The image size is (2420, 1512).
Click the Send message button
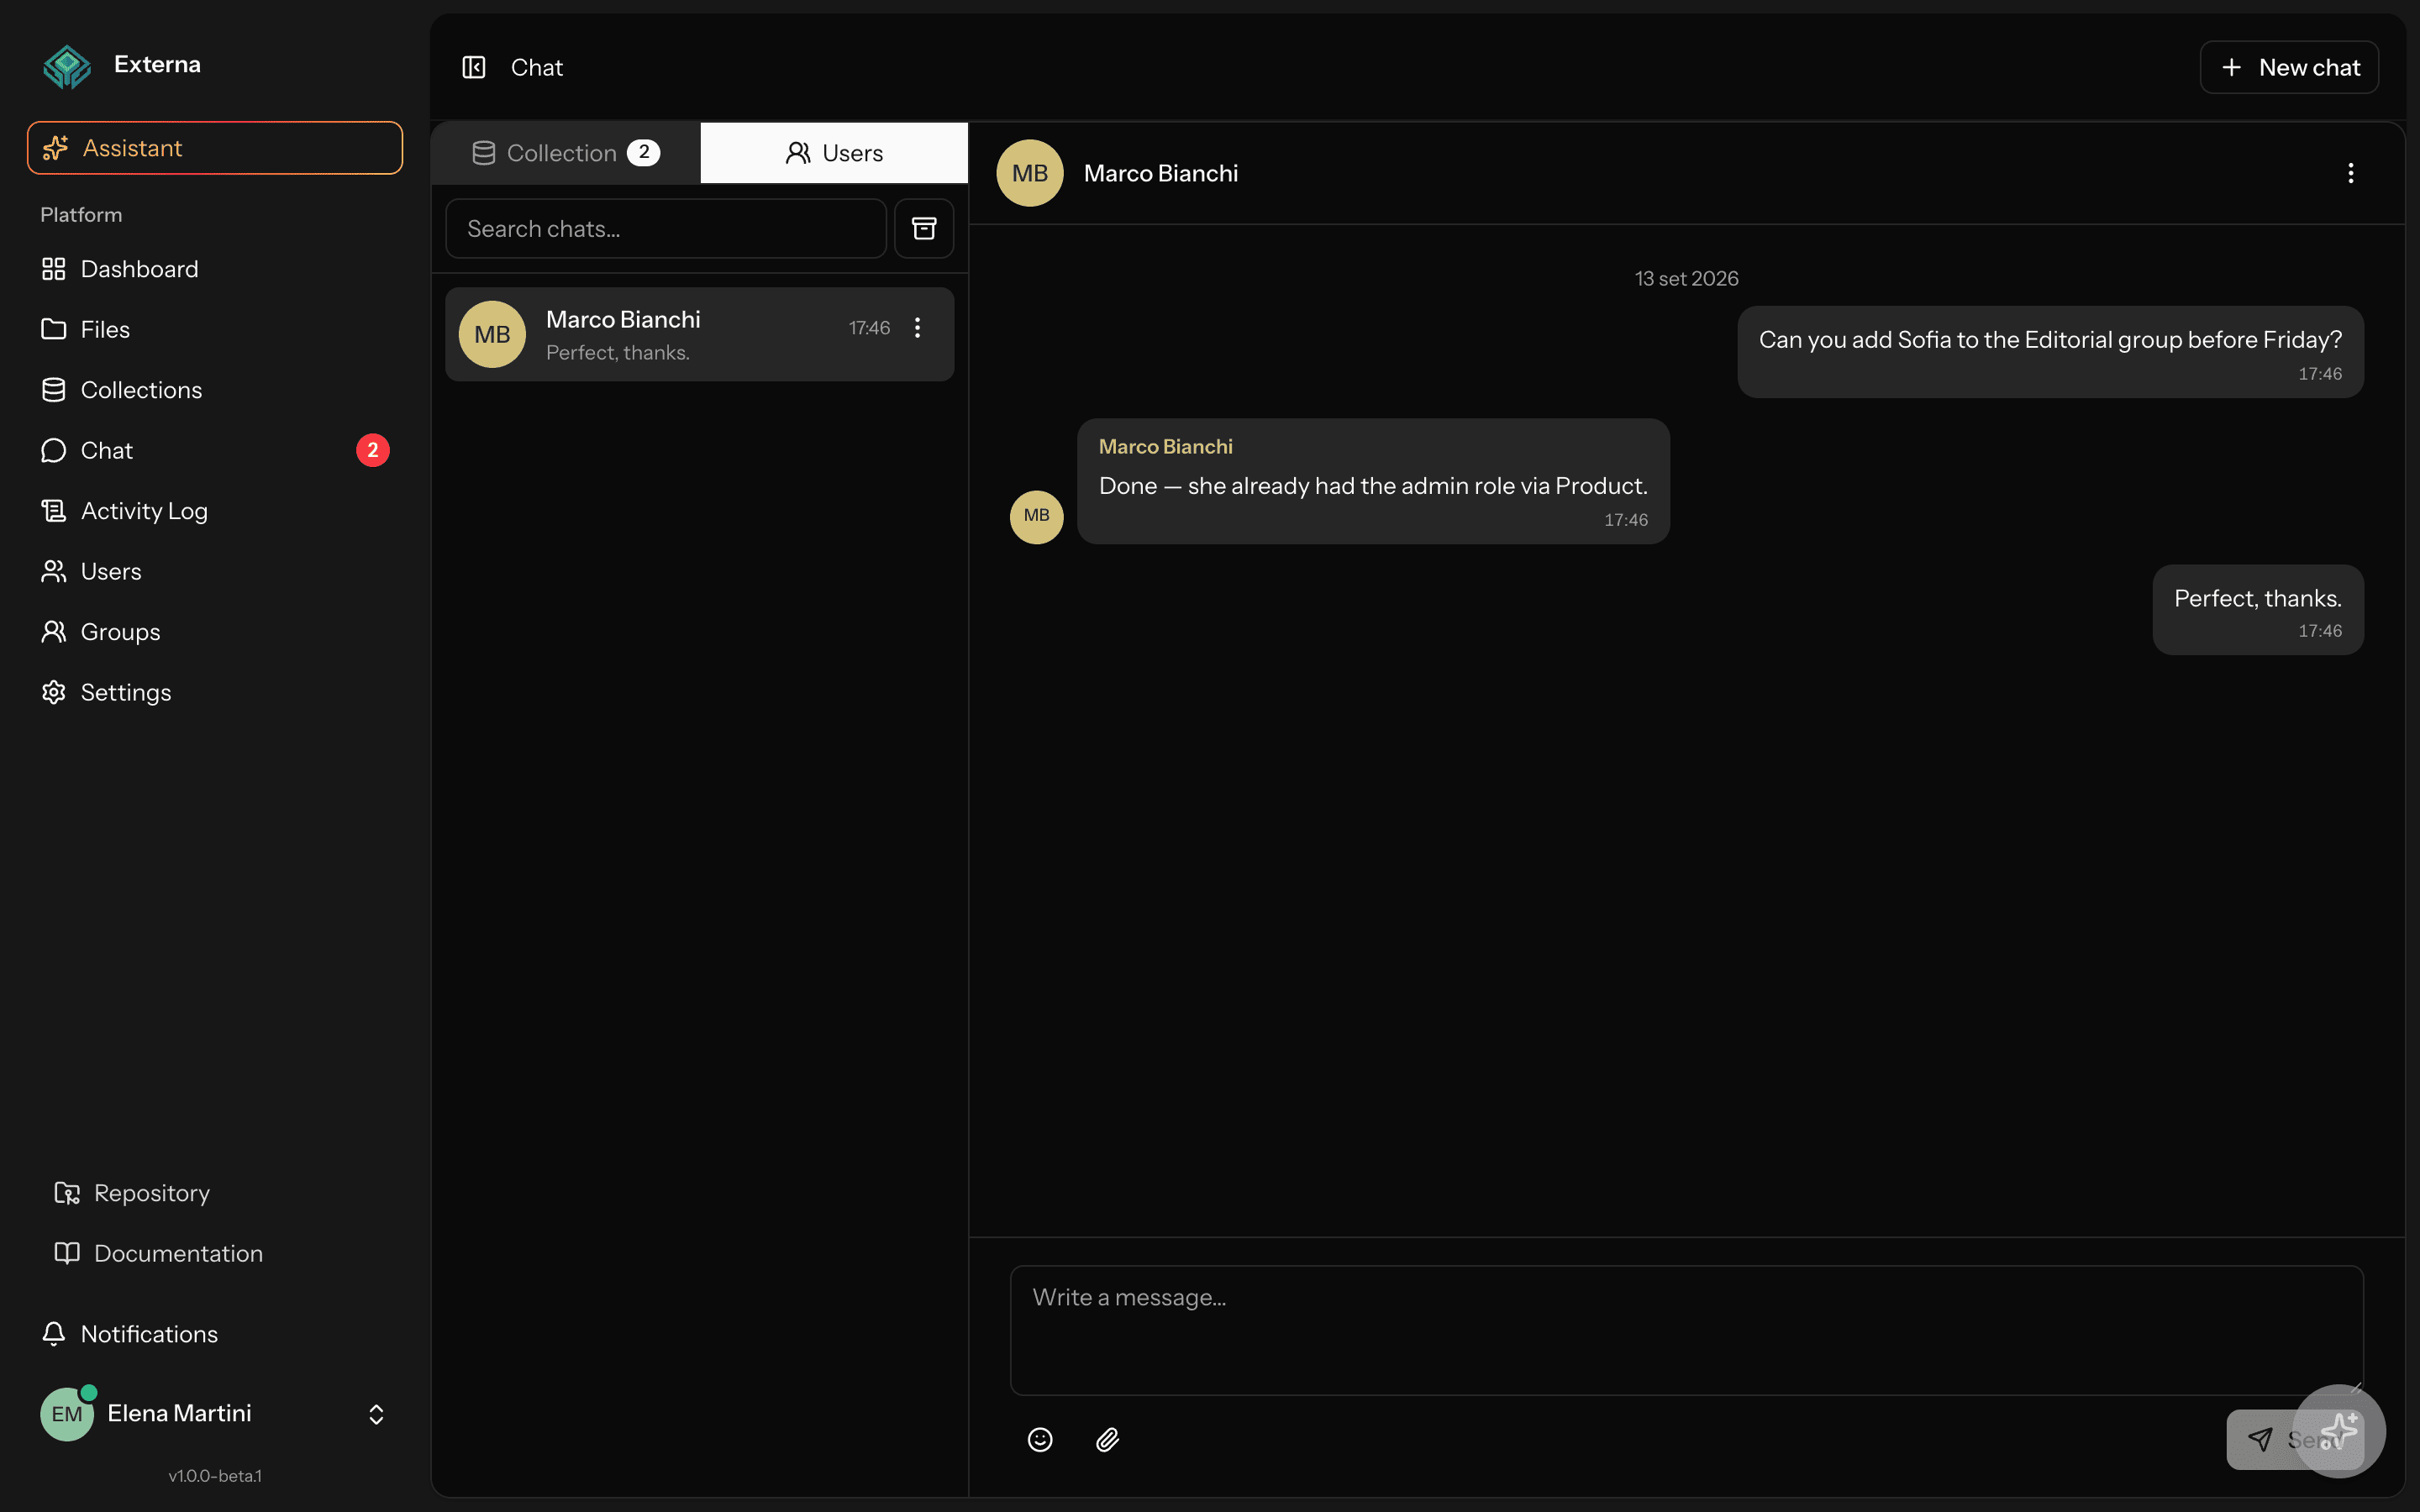pyautogui.click(x=2262, y=1440)
